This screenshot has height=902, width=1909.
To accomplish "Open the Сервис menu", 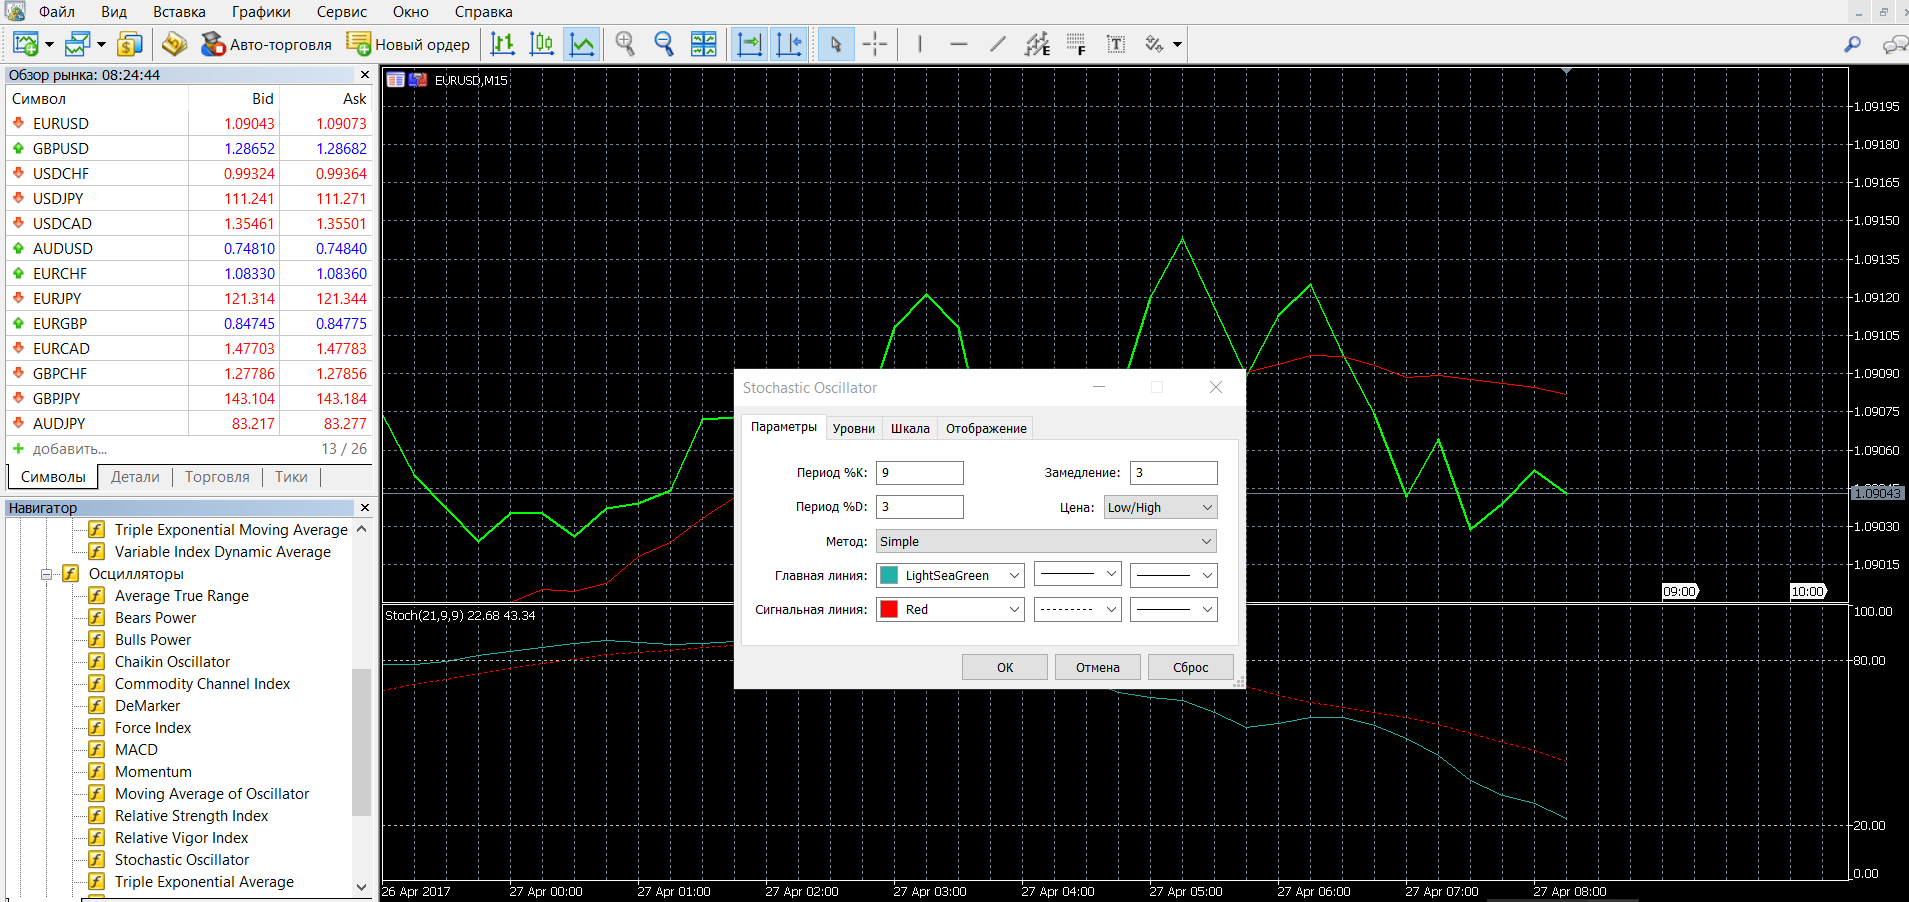I will (x=342, y=12).
